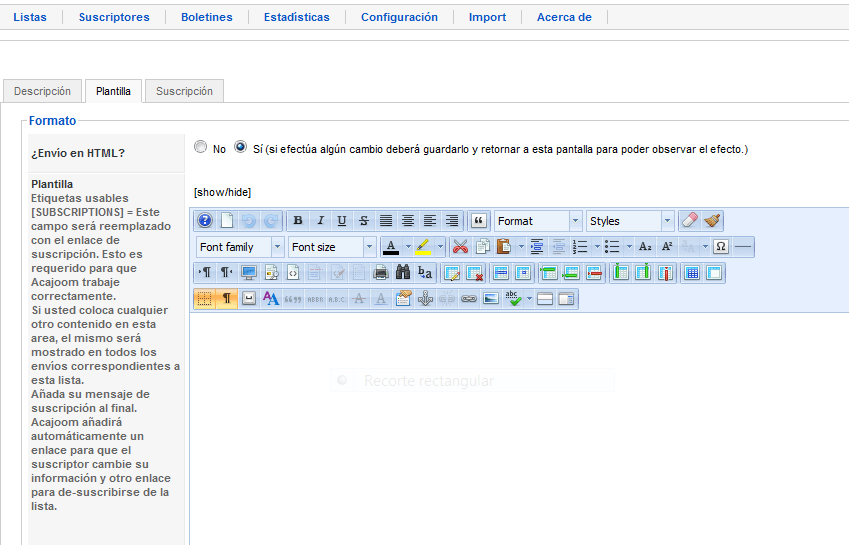849x545 pixels.
Task: Expand the highlight color picker arrow
Action: [x=440, y=247]
